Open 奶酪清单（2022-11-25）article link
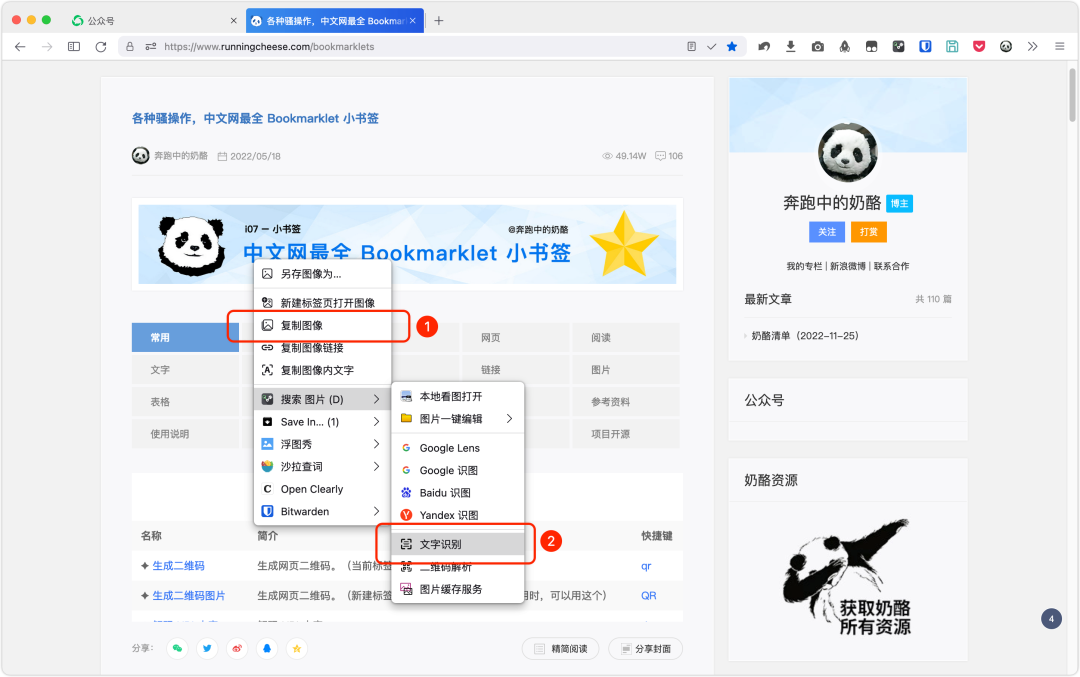Screen dimensions: 1080x677 805,336
